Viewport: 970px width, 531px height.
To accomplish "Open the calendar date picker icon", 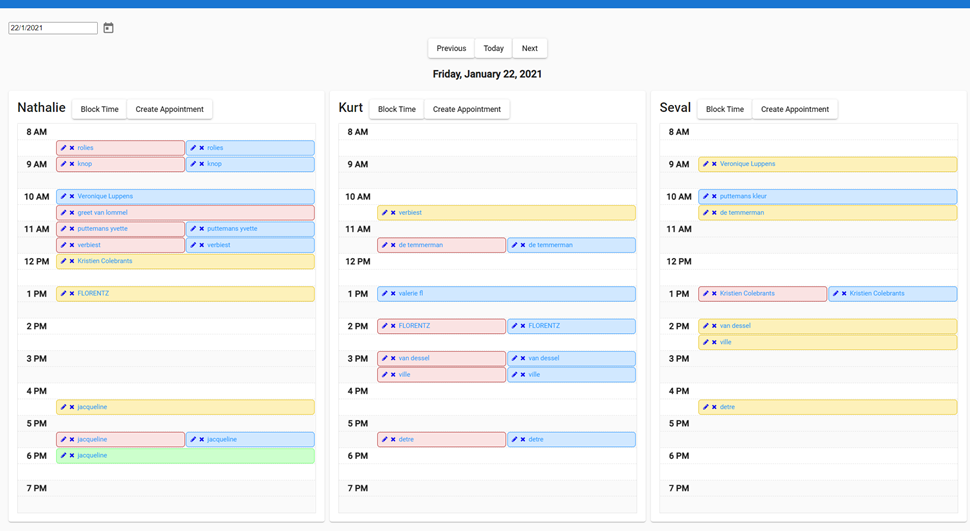I will 108,28.
